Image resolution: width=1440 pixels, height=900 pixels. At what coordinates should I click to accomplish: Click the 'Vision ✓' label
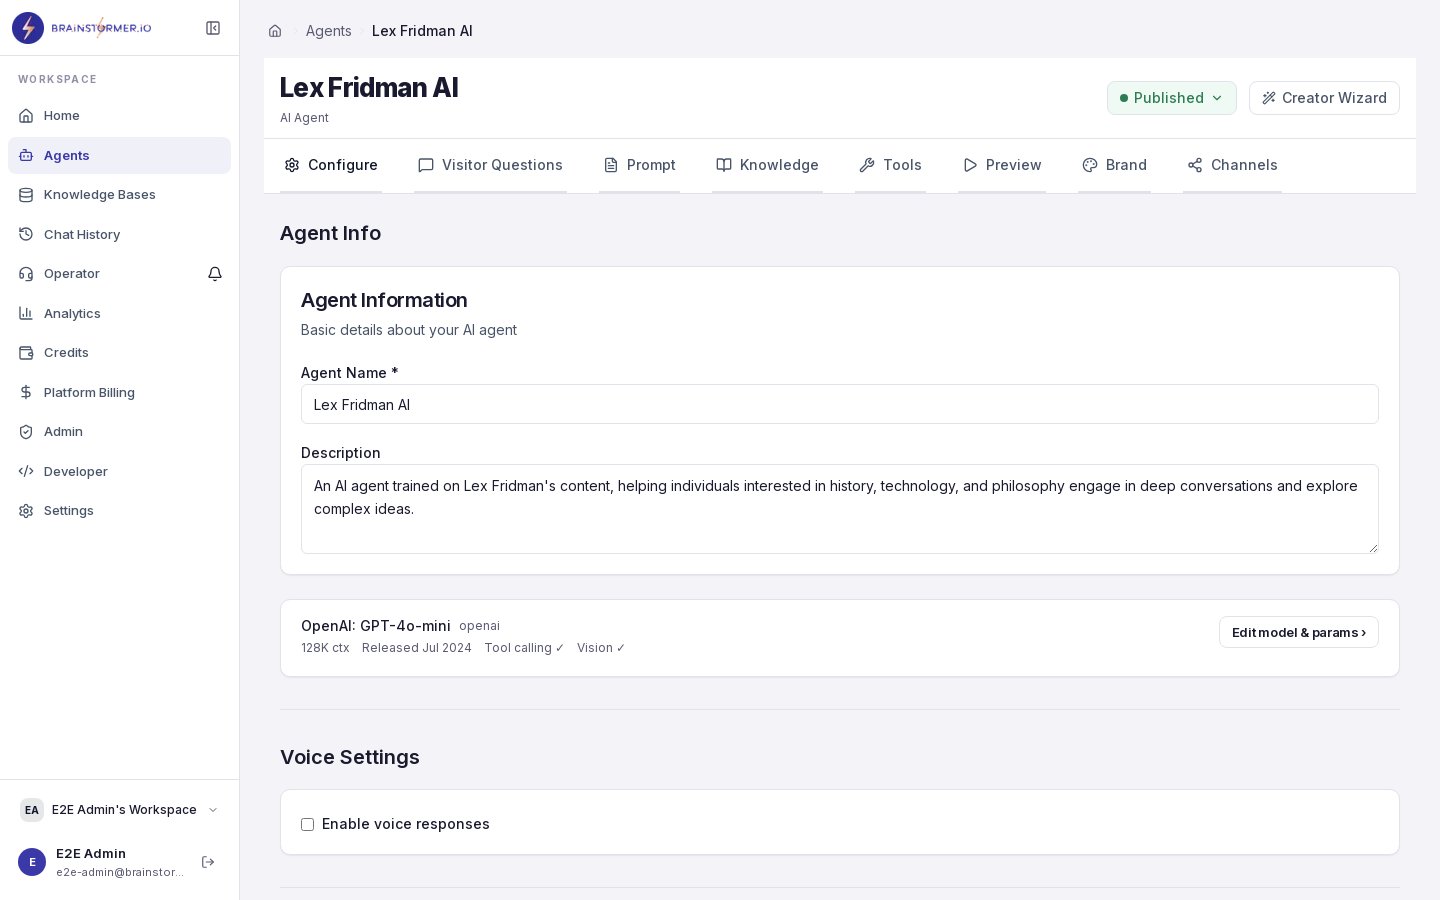(601, 648)
